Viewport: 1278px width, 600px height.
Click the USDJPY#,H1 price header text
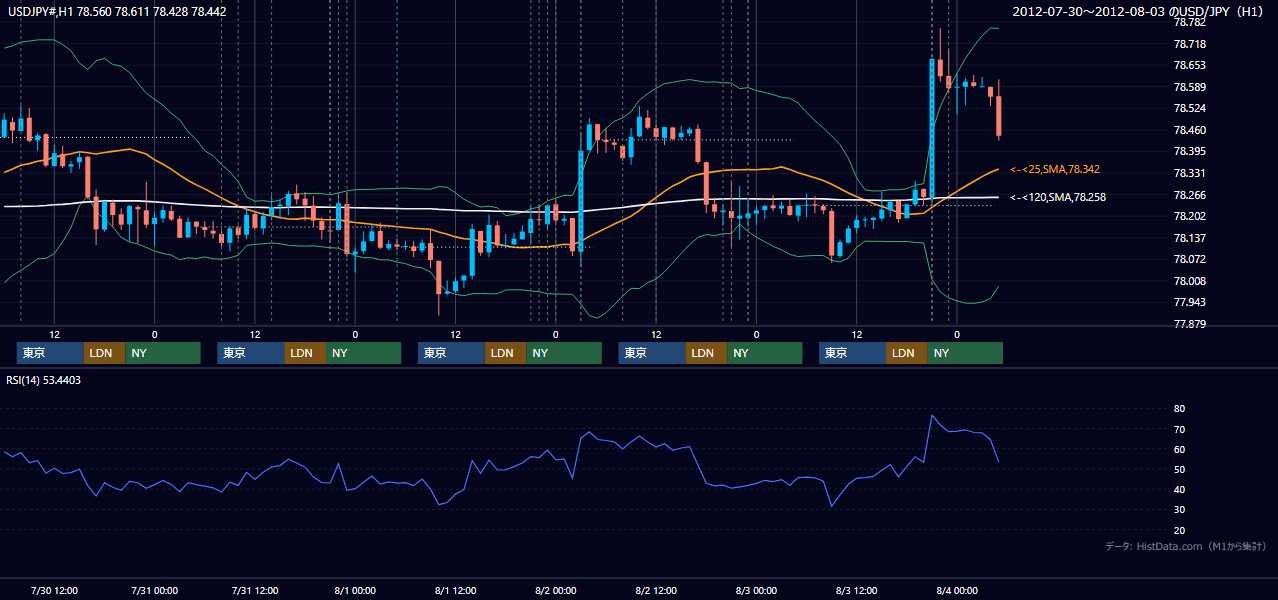coord(115,11)
